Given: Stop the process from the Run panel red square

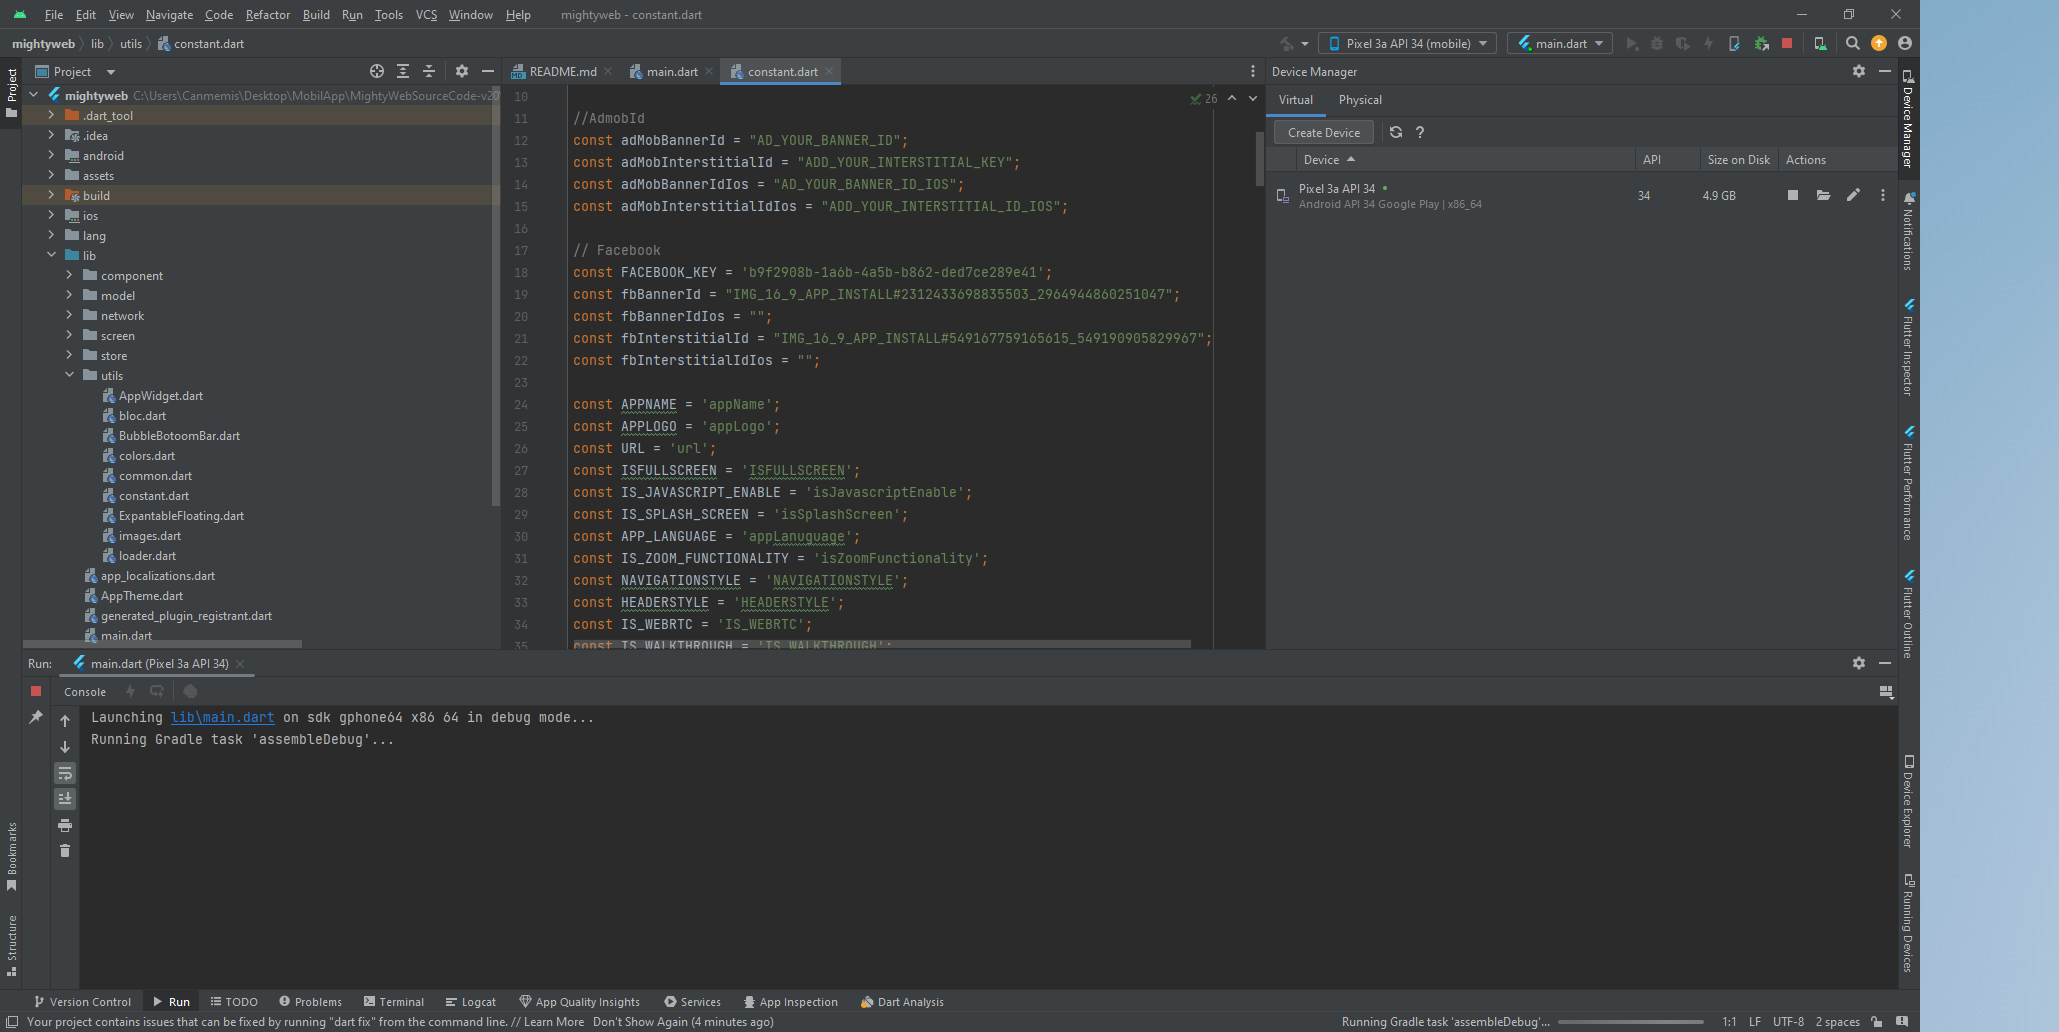Looking at the screenshot, I should tap(36, 691).
